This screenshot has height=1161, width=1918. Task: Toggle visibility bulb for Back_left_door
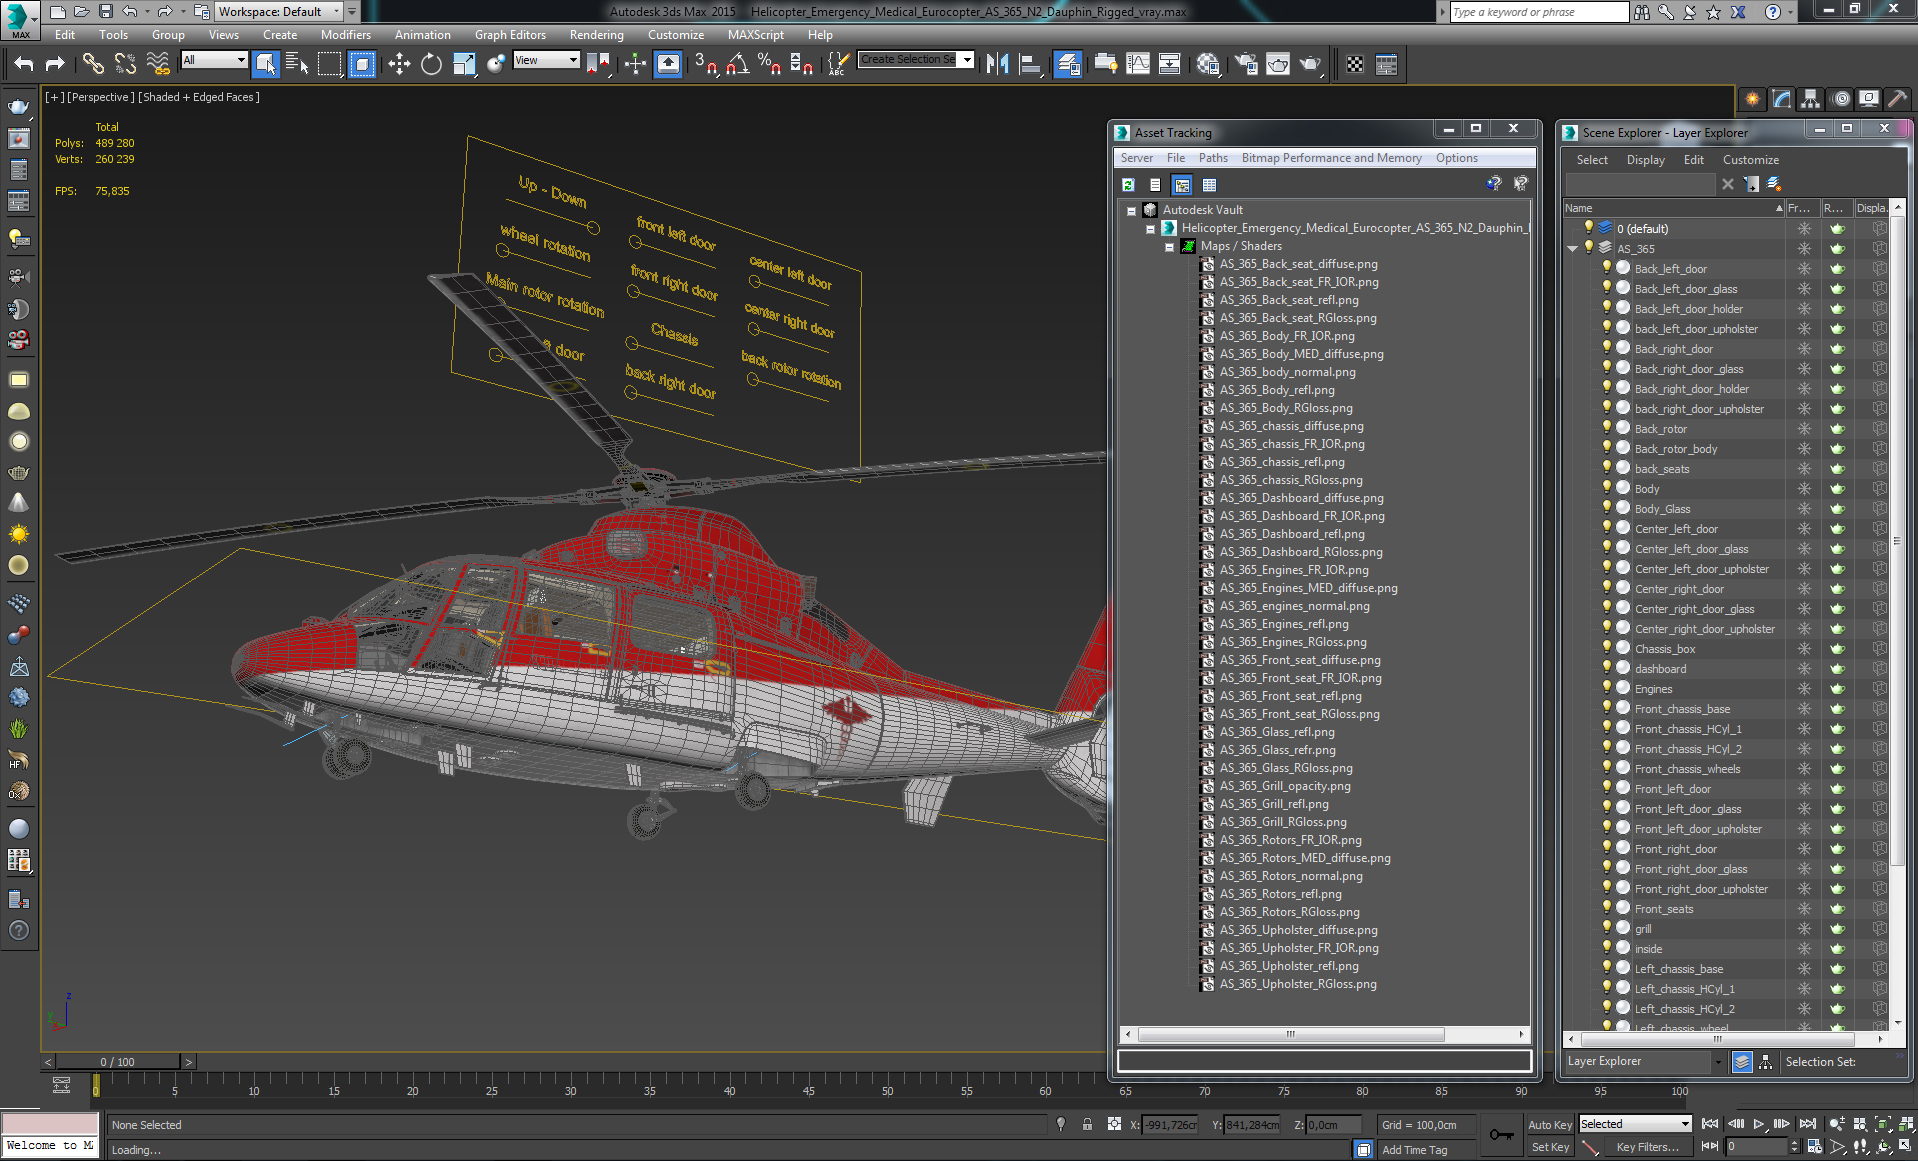point(1606,268)
